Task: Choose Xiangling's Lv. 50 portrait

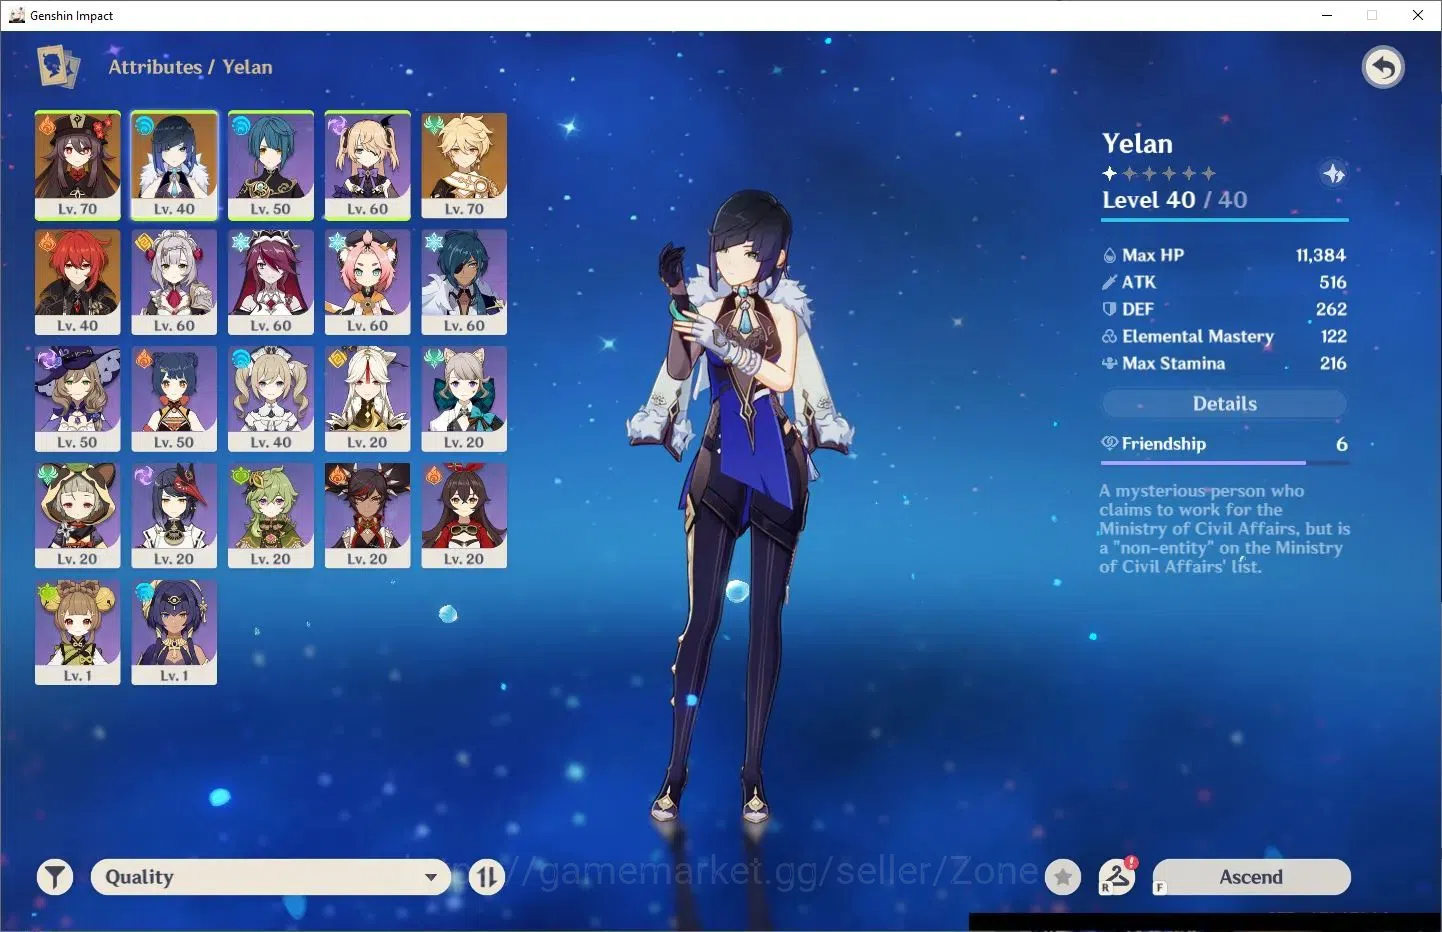Action: click(174, 399)
